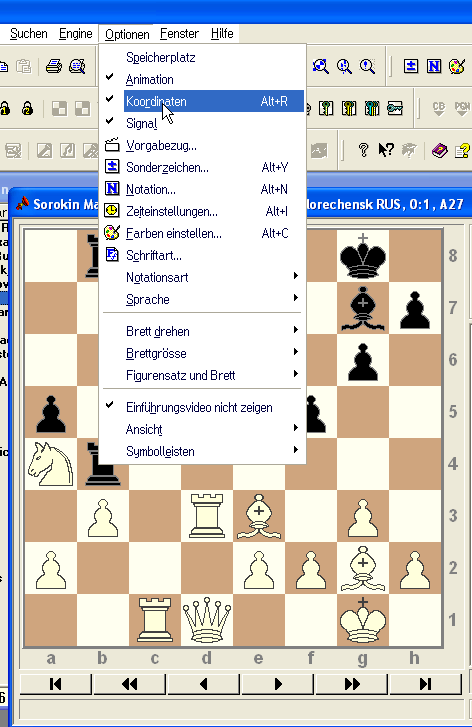Click the key card toolbar icon
The image size is (472, 727).
(x=395, y=108)
